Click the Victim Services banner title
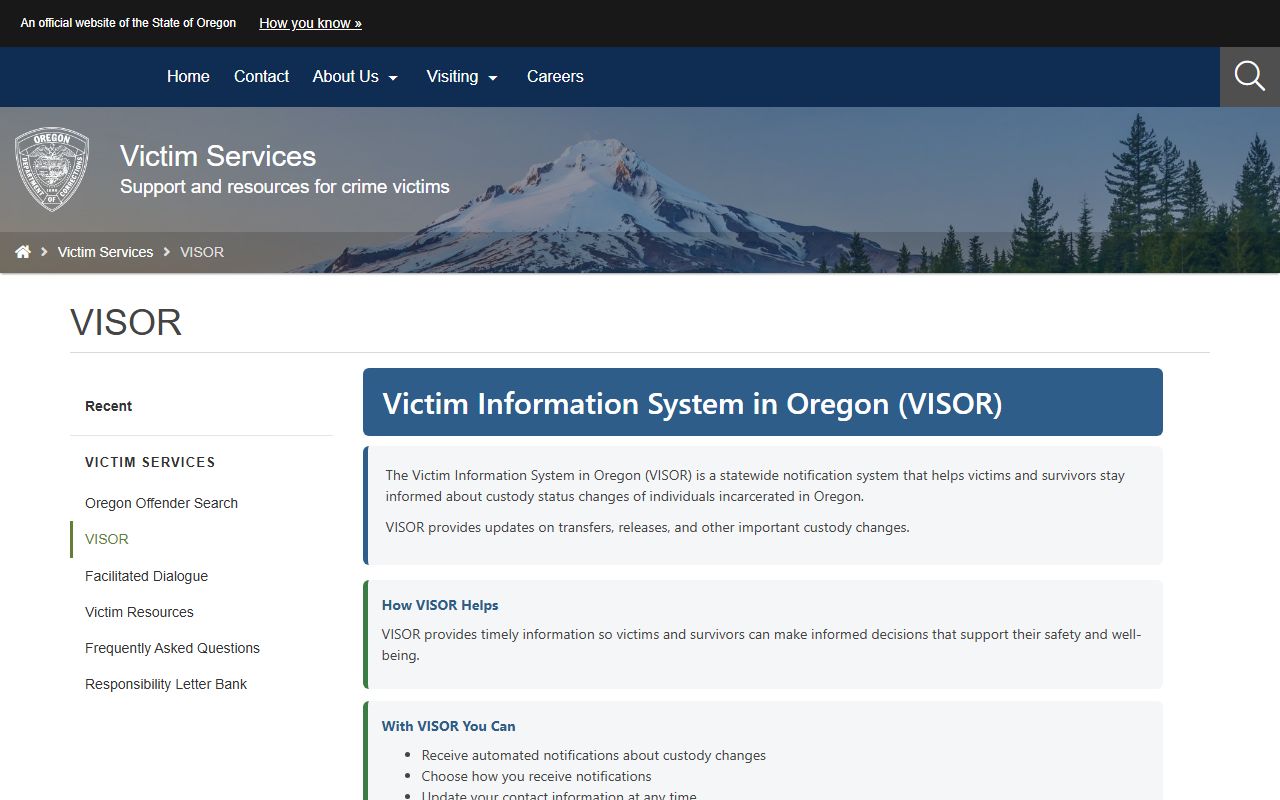Image resolution: width=1280 pixels, height=800 pixels. (218, 156)
